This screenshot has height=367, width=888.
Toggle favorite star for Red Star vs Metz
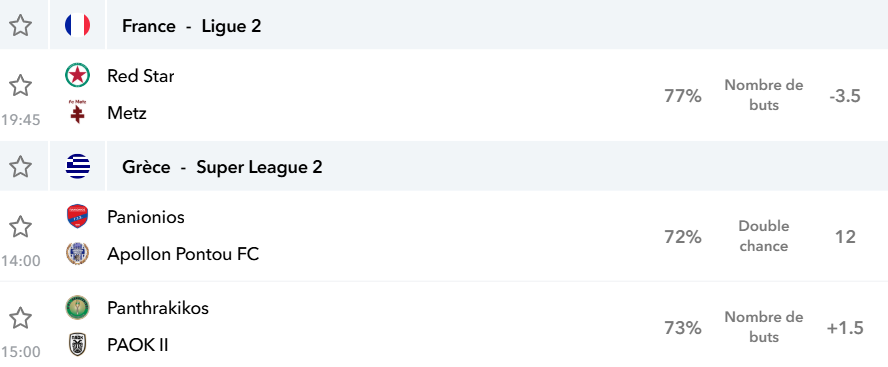[x=21, y=86]
